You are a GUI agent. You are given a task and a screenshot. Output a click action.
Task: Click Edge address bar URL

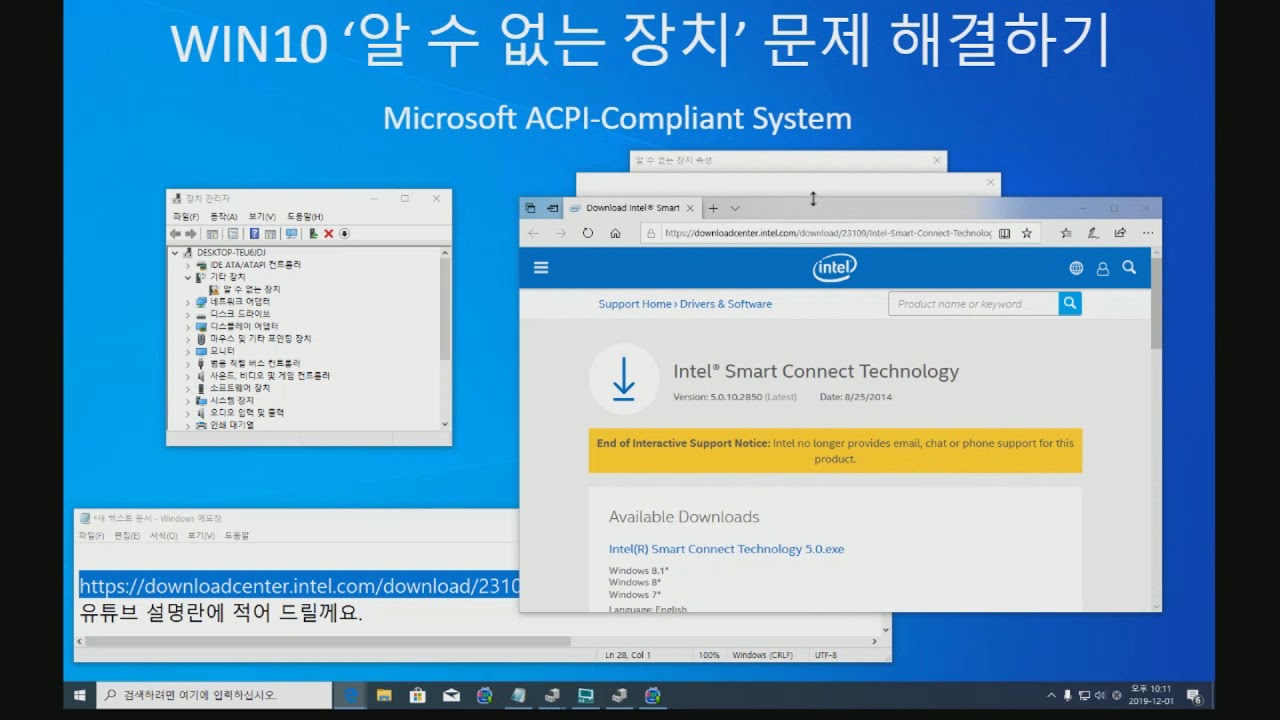827,233
